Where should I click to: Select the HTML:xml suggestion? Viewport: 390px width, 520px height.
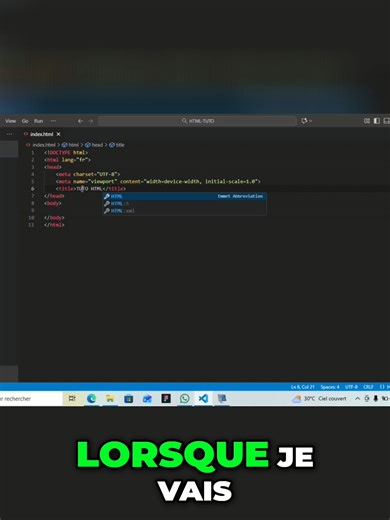(184, 211)
